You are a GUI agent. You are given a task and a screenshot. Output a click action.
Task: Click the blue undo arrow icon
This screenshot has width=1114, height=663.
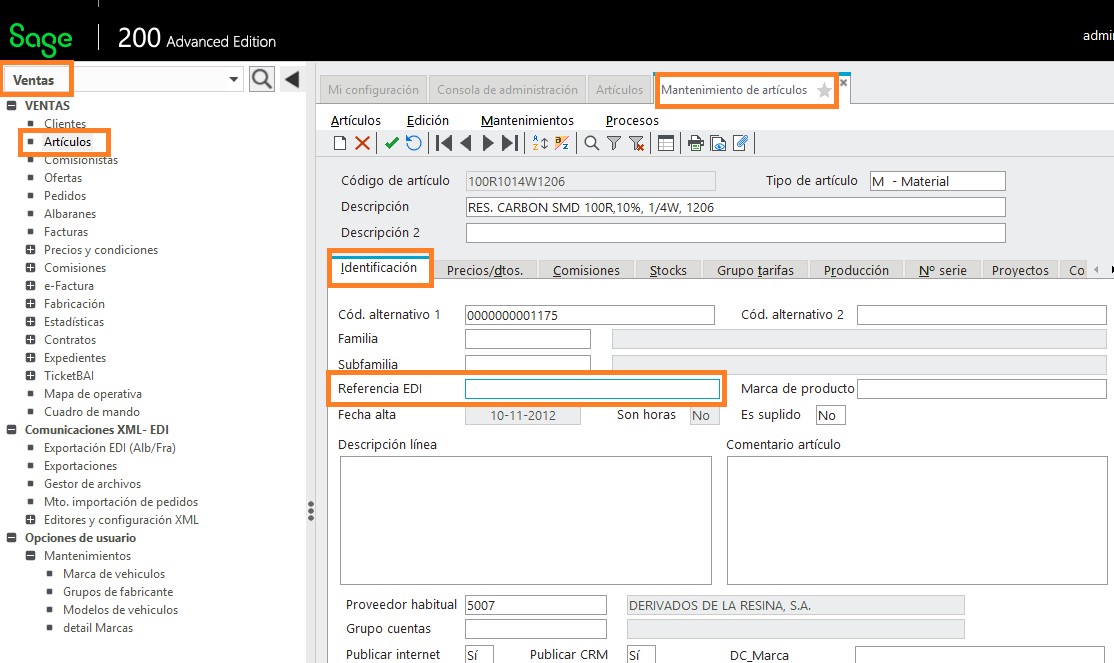(413, 144)
